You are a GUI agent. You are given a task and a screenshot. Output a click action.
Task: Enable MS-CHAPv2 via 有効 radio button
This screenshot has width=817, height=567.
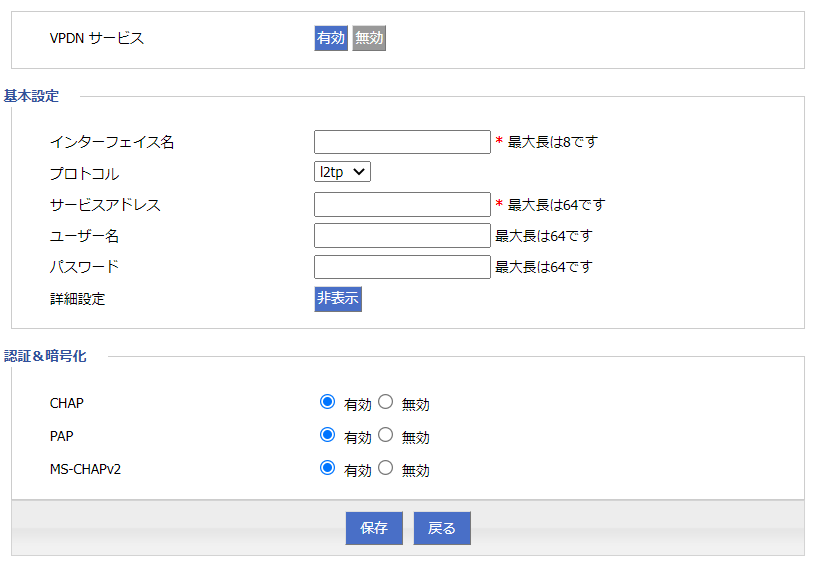(327, 467)
